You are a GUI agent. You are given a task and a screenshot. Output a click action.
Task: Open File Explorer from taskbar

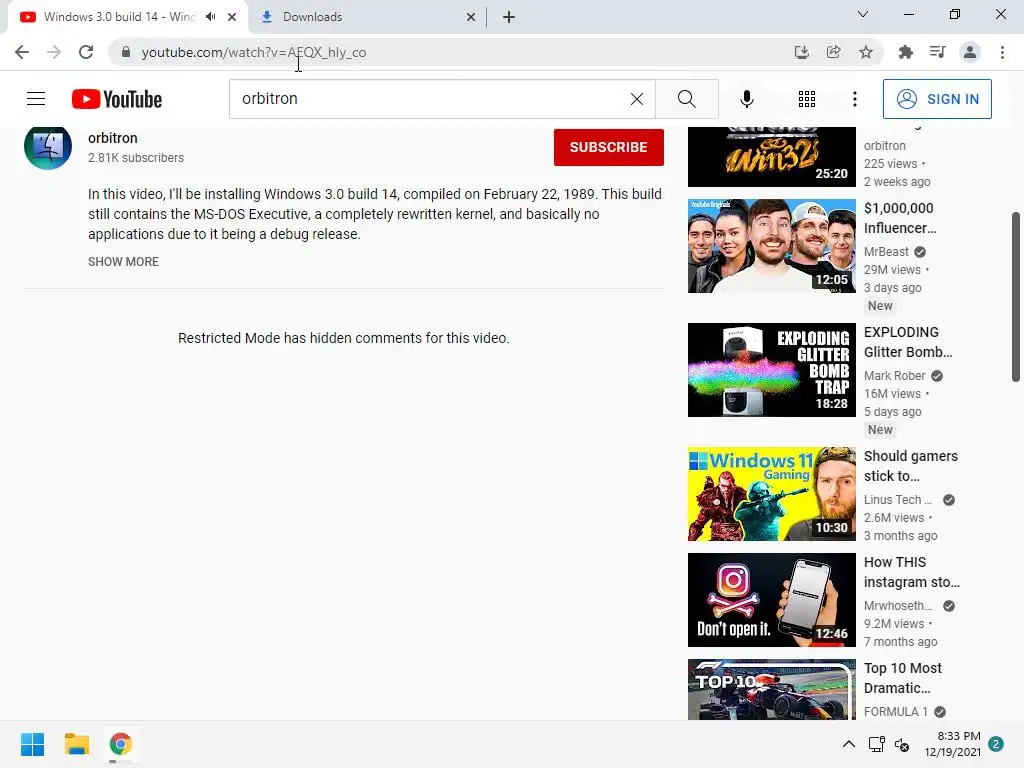click(76, 744)
